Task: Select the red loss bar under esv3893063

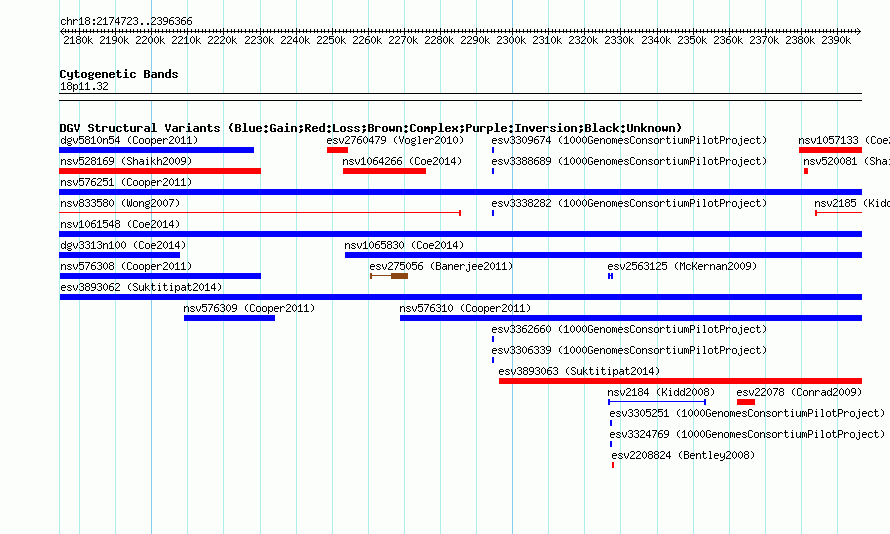Action: pyautogui.click(x=681, y=381)
